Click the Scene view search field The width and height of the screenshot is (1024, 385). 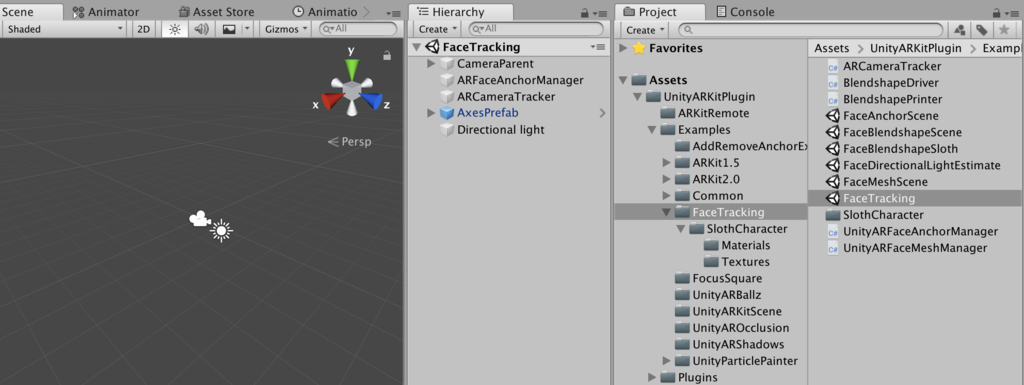tap(358, 29)
